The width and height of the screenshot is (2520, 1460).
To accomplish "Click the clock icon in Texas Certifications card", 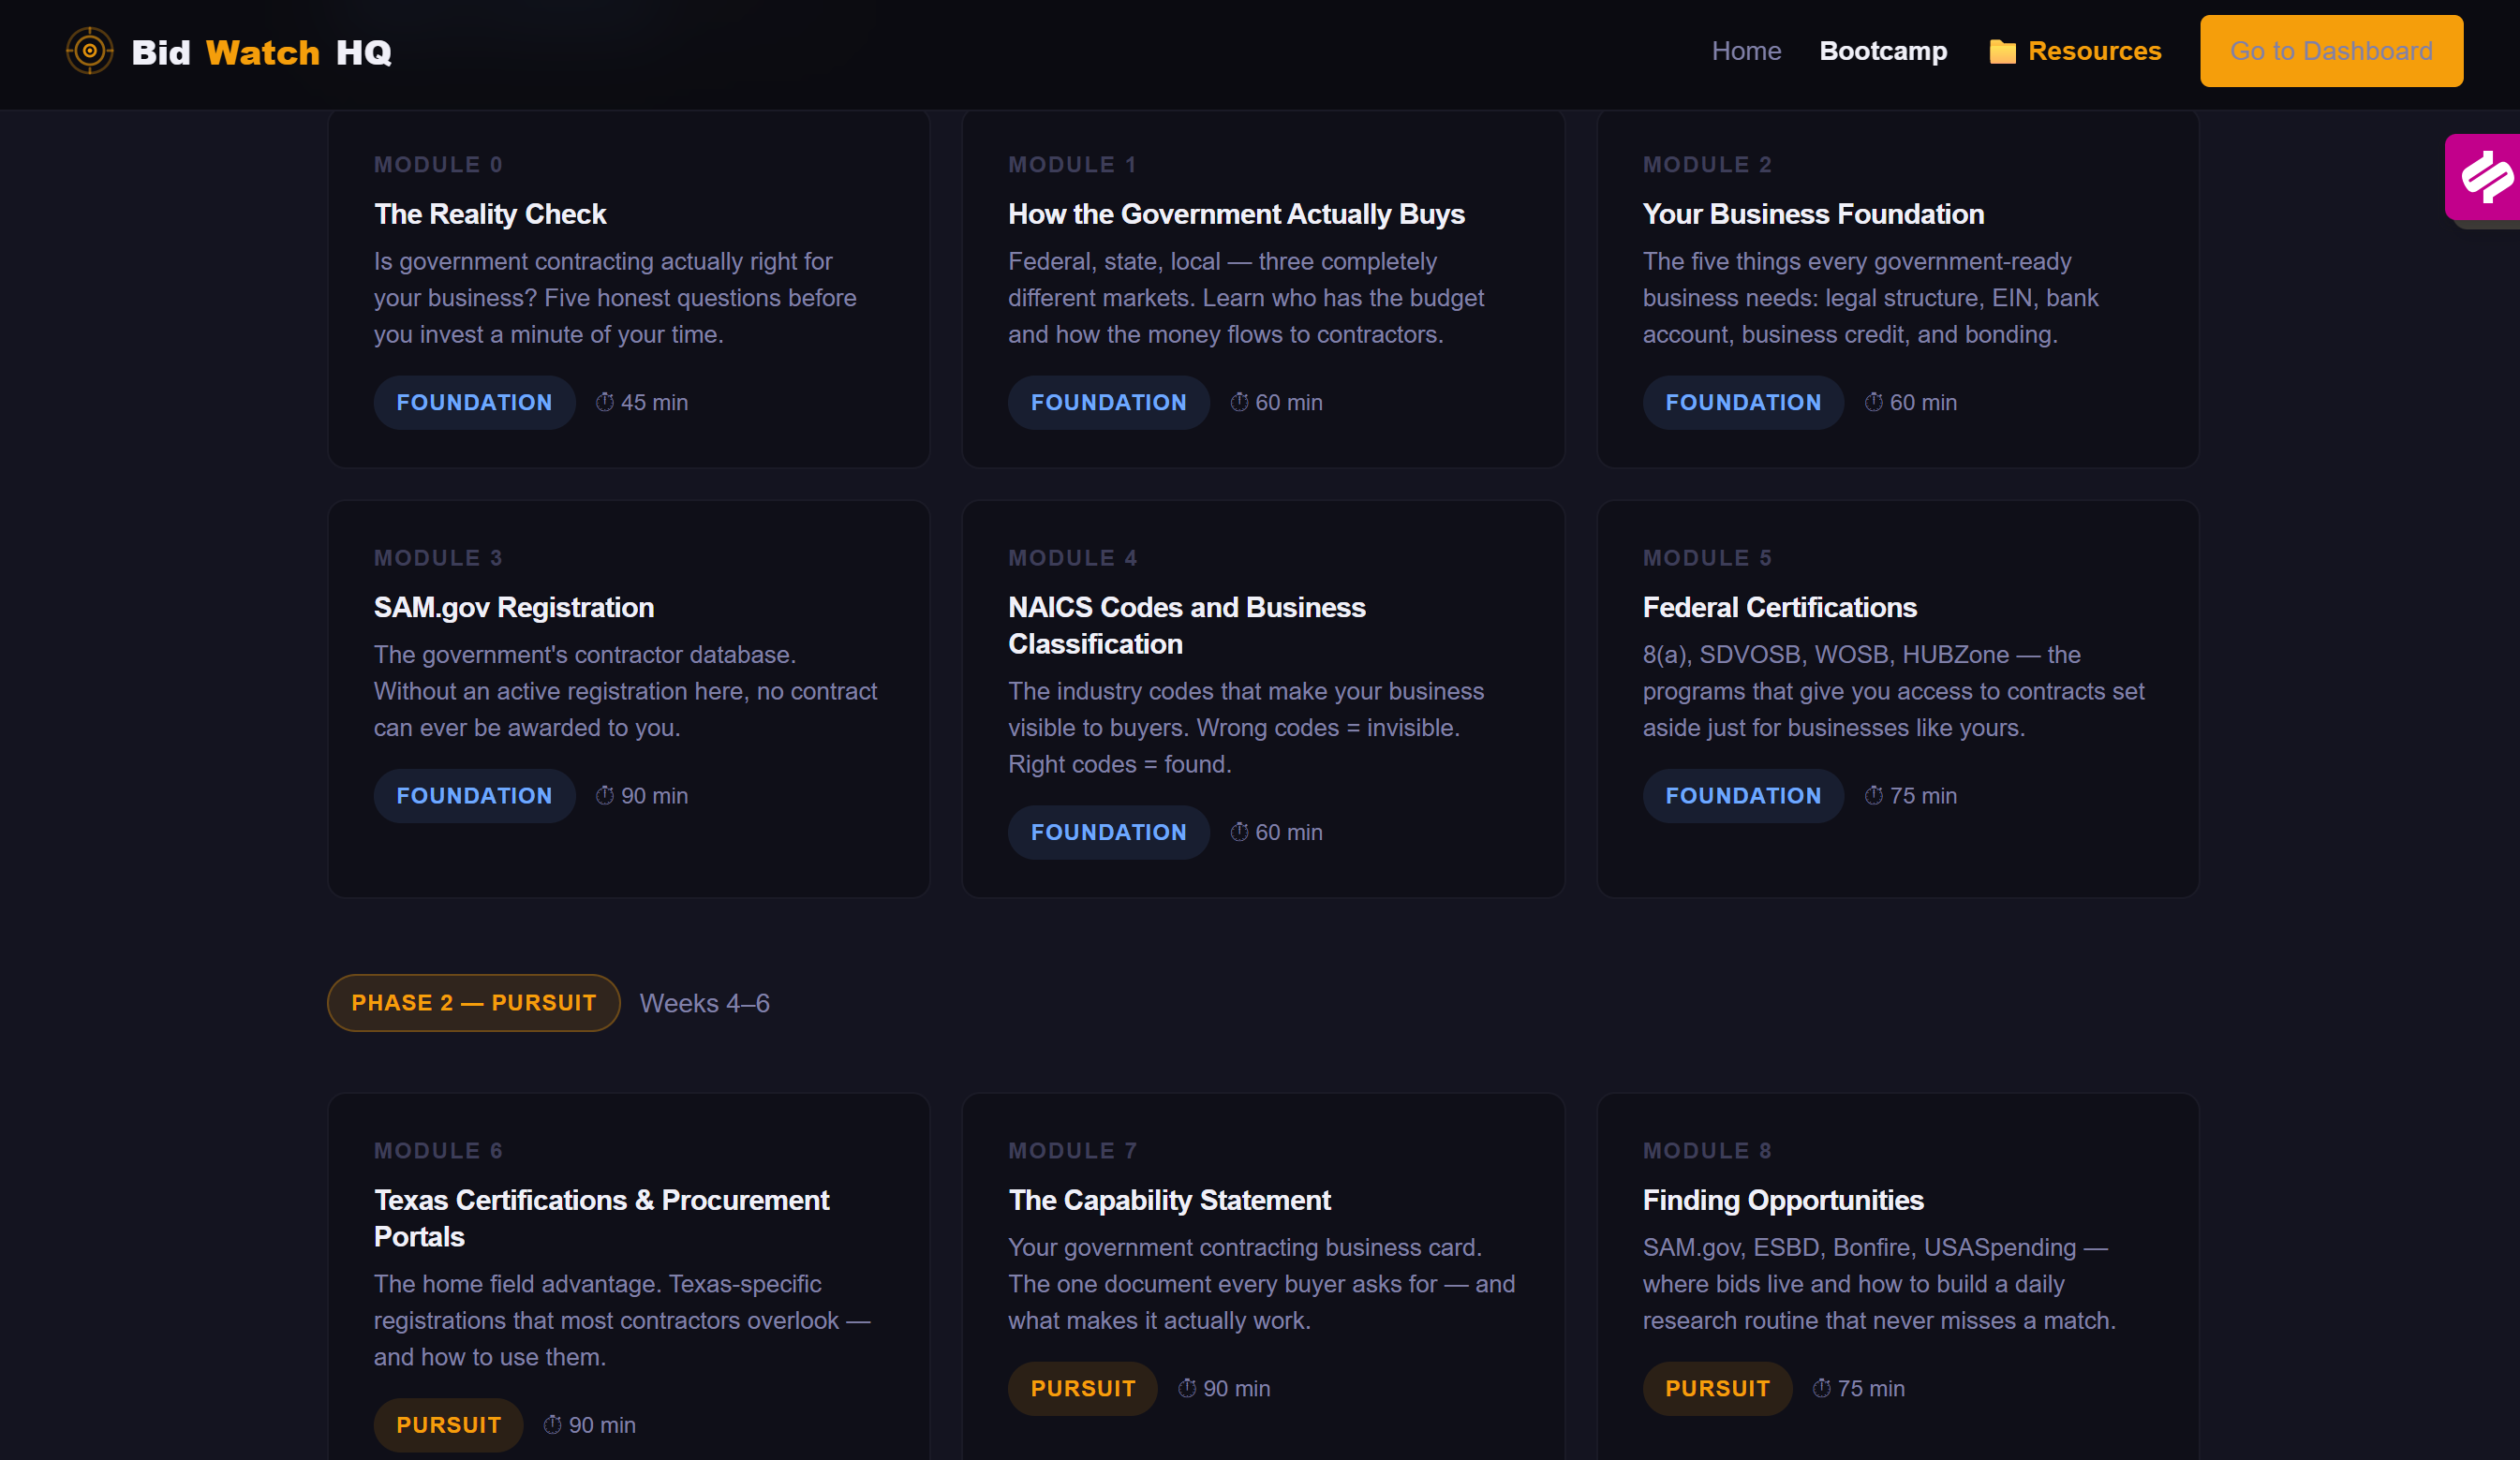I will 552,1425.
